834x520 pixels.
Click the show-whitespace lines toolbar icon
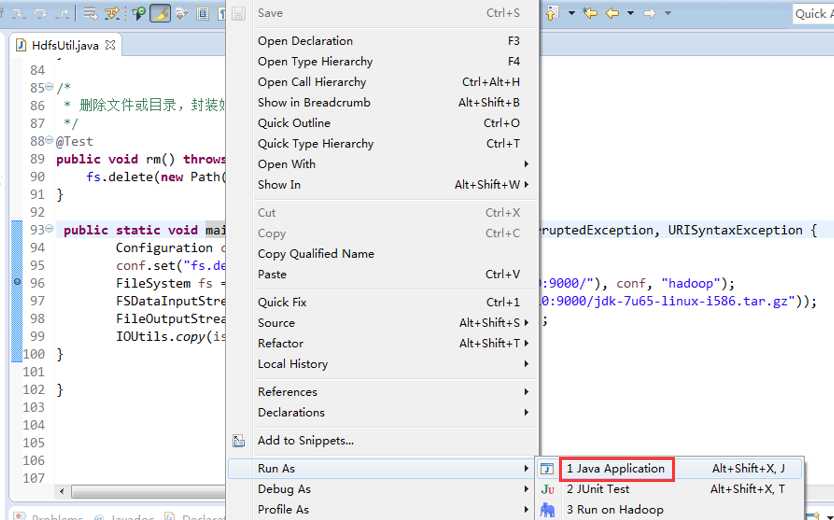(x=90, y=13)
